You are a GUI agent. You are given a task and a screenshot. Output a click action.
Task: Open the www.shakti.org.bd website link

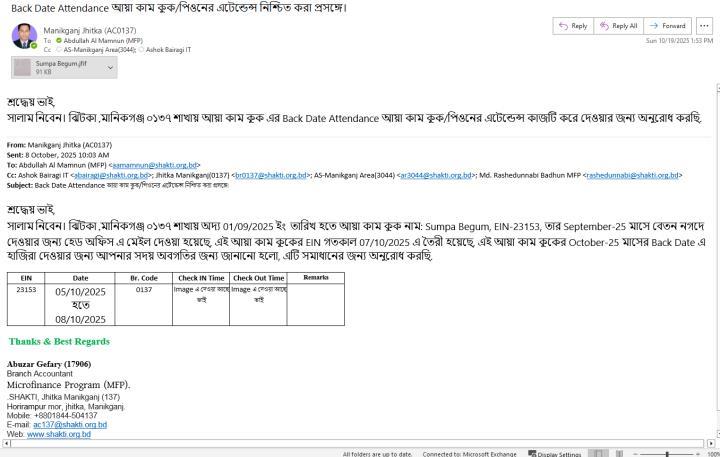click(x=58, y=434)
